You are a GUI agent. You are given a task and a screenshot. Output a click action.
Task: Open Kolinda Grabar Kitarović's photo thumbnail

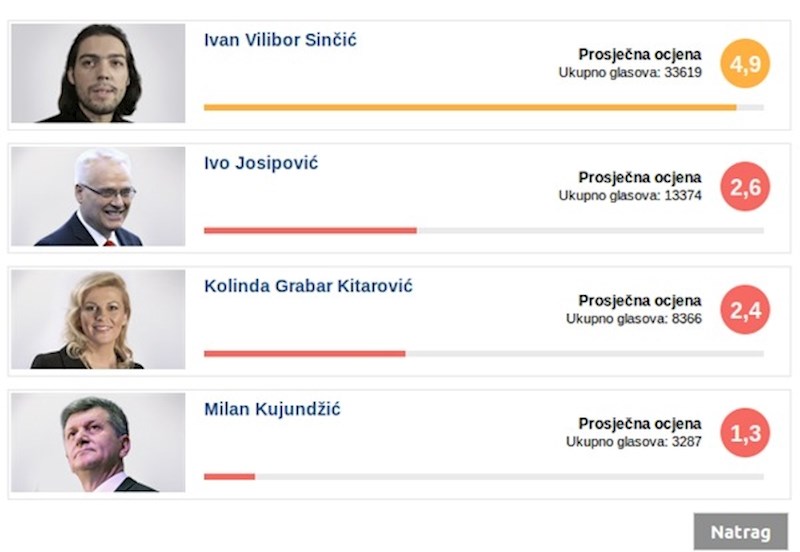coord(98,320)
